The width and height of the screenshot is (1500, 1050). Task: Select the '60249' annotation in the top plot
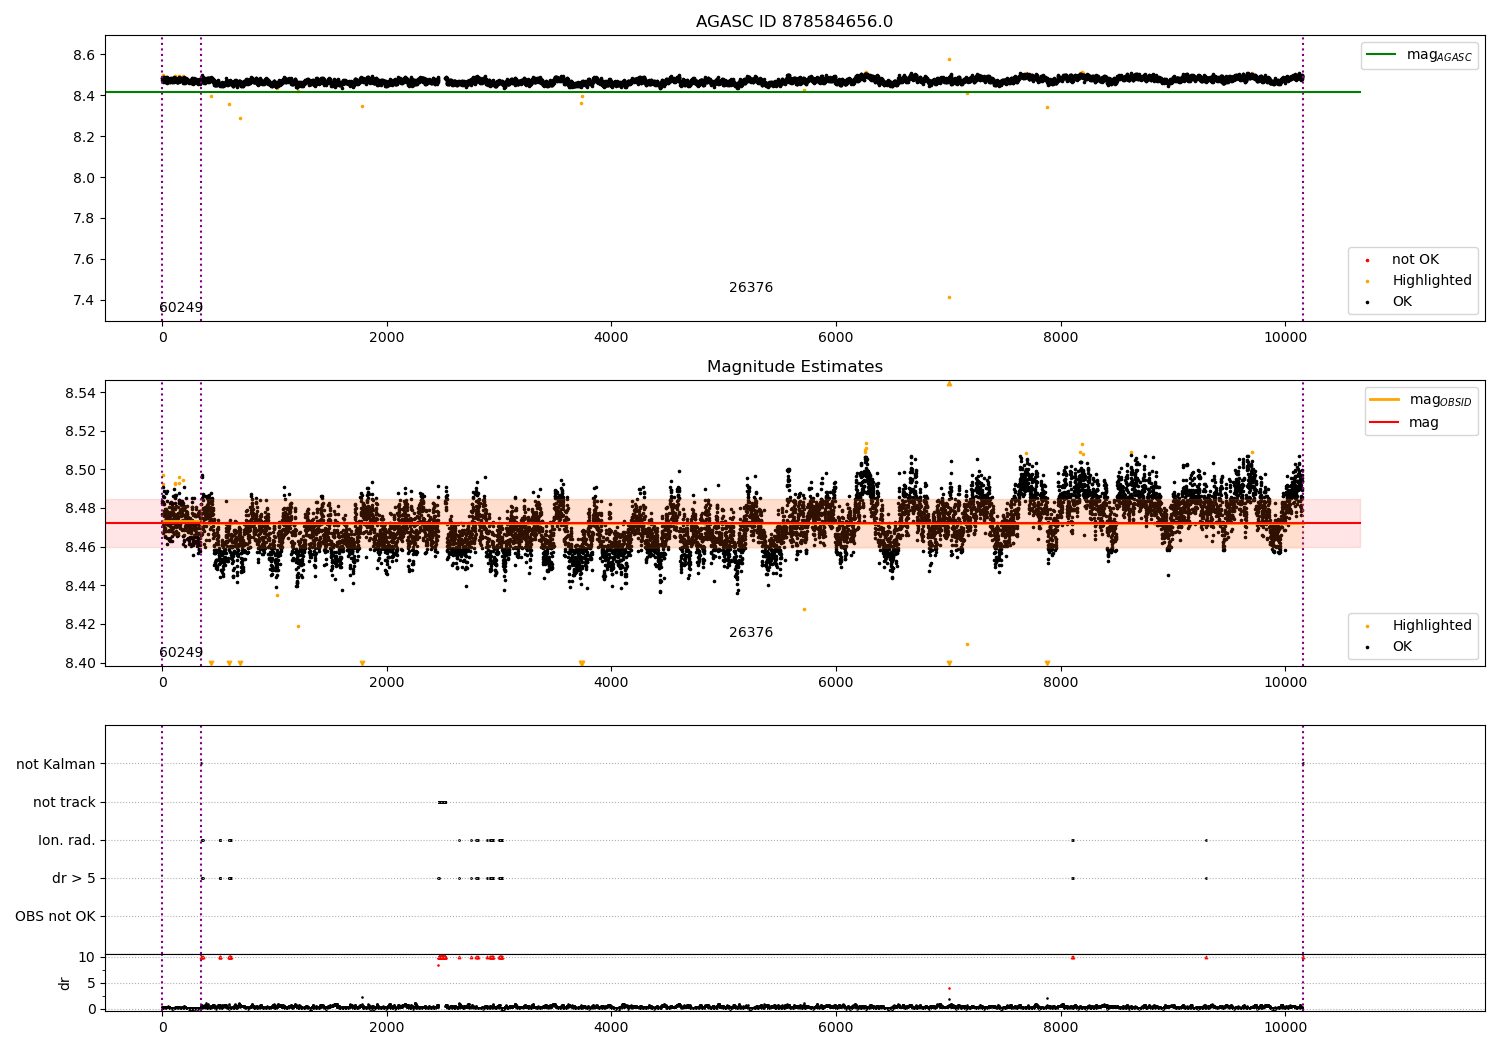(181, 308)
